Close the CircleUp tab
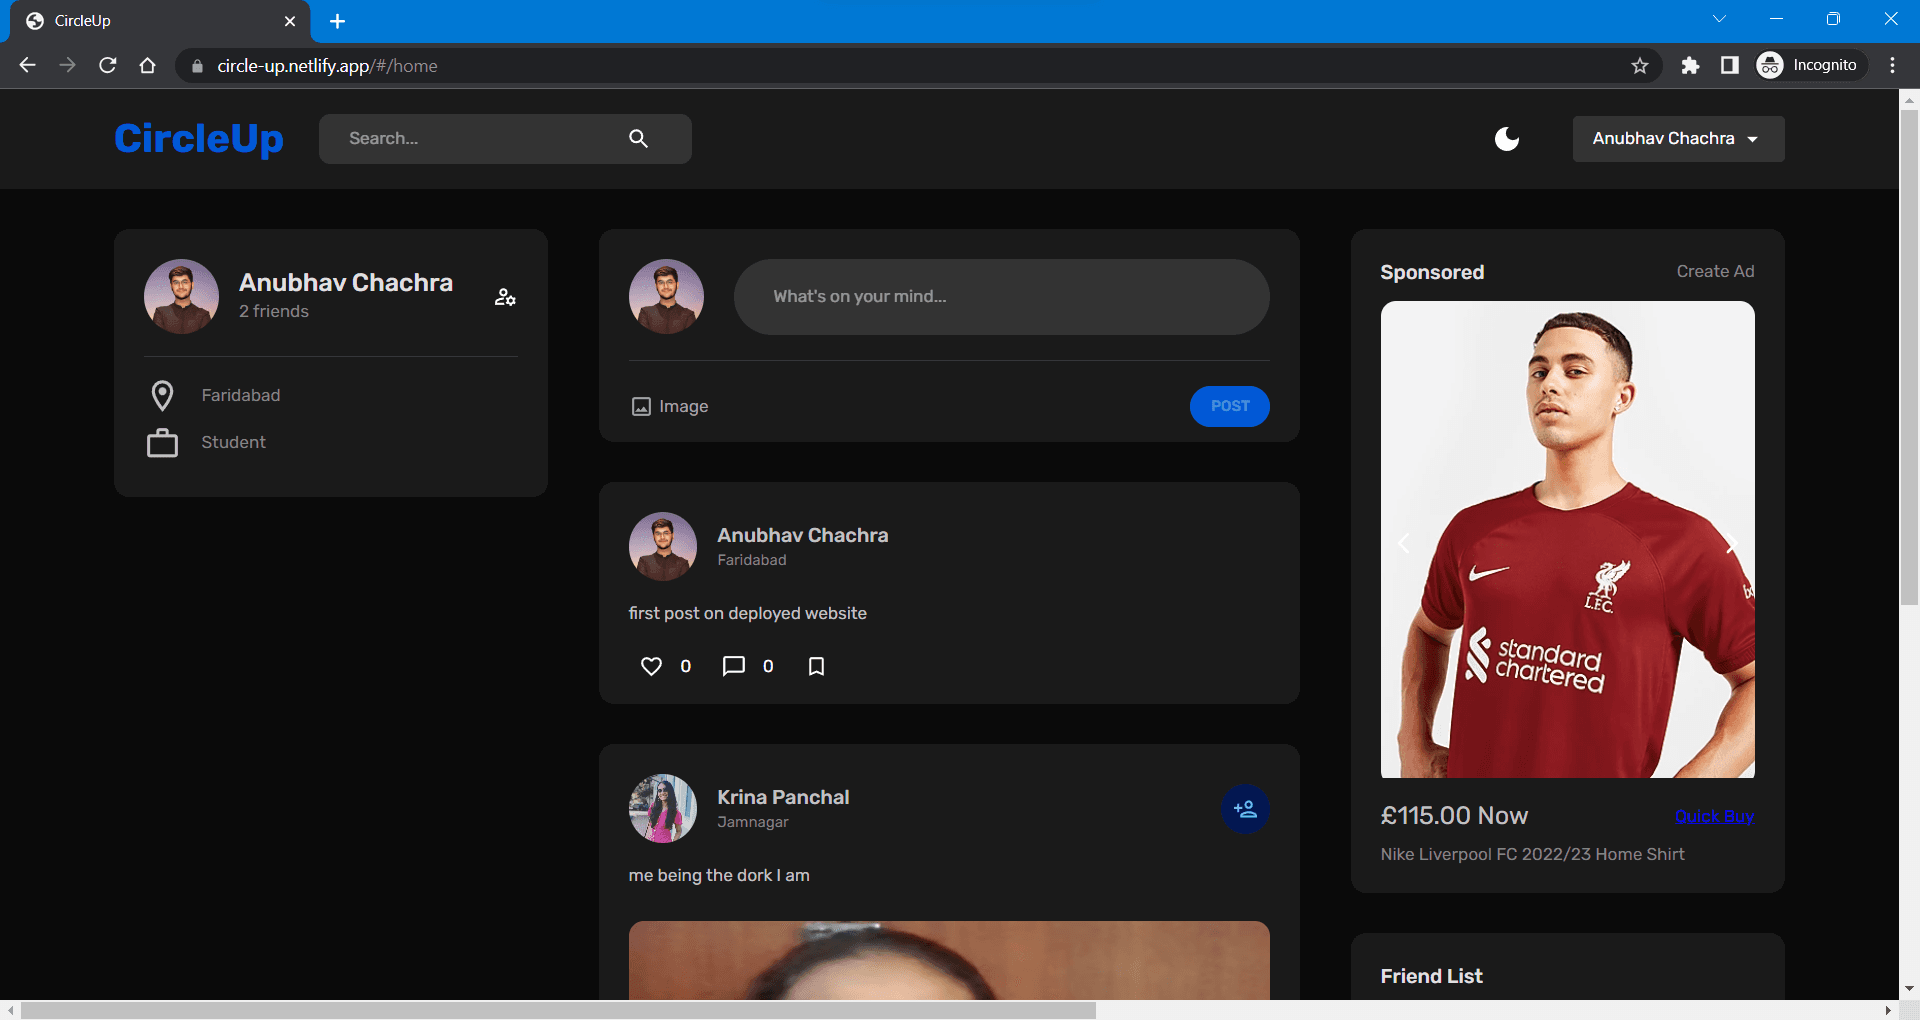Image resolution: width=1920 pixels, height=1020 pixels. pos(290,21)
